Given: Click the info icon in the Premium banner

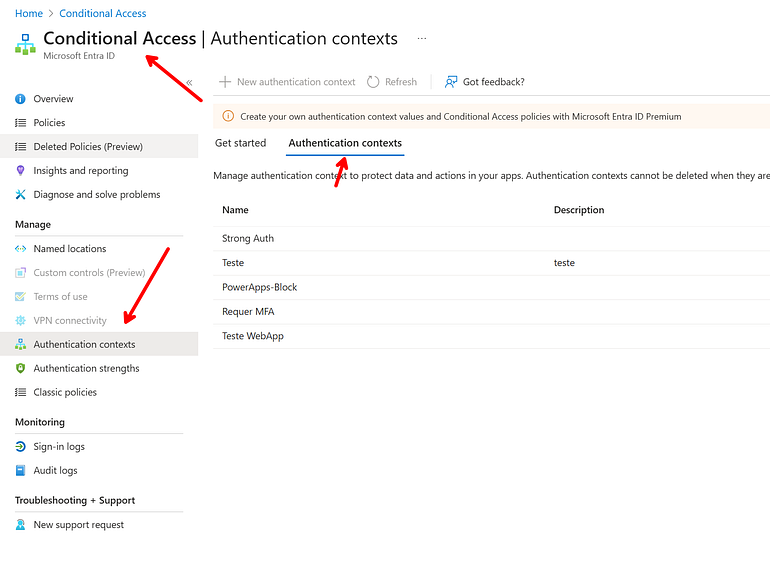Looking at the screenshot, I should (x=228, y=116).
